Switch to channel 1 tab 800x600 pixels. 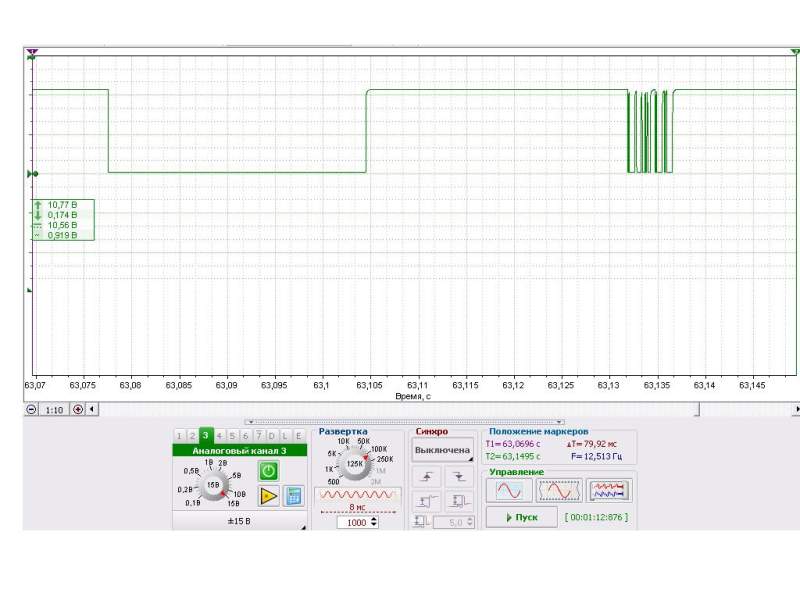pyautogui.click(x=179, y=435)
